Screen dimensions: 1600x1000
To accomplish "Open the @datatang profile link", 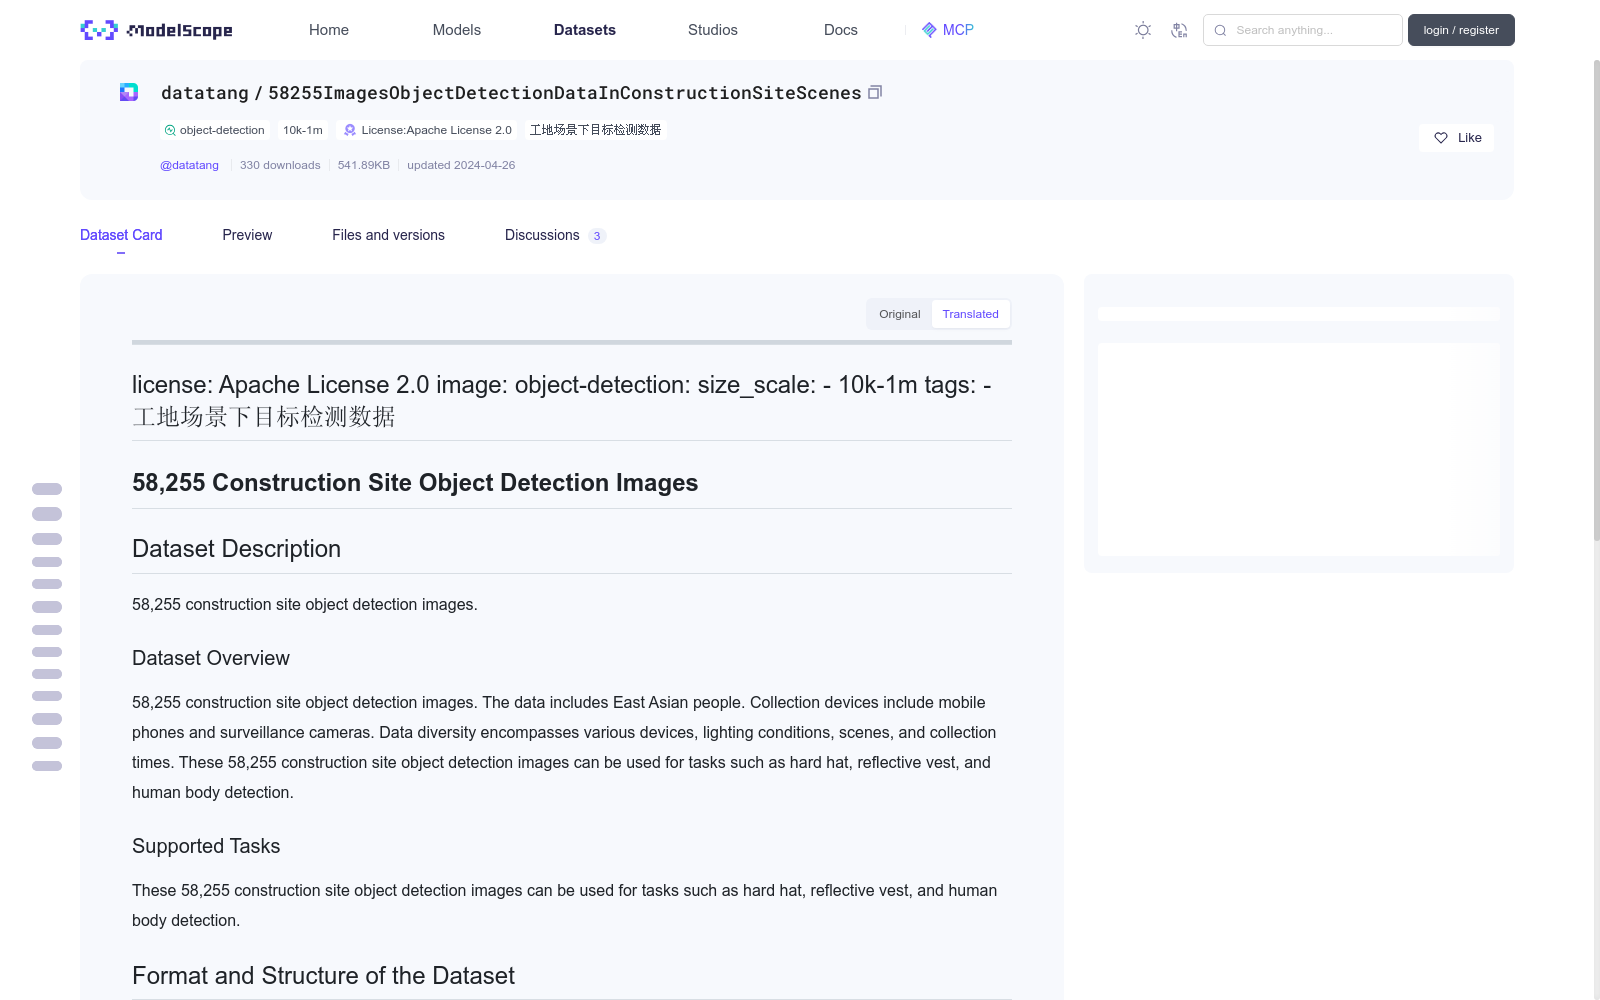I will click(189, 165).
